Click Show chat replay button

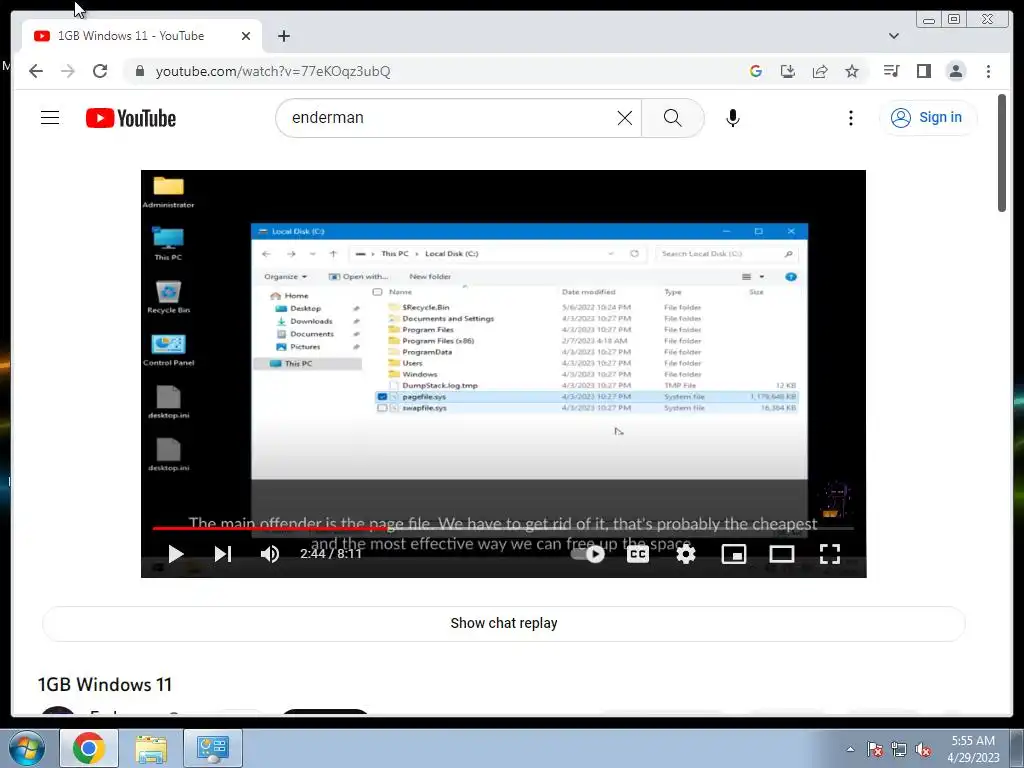[x=504, y=623]
